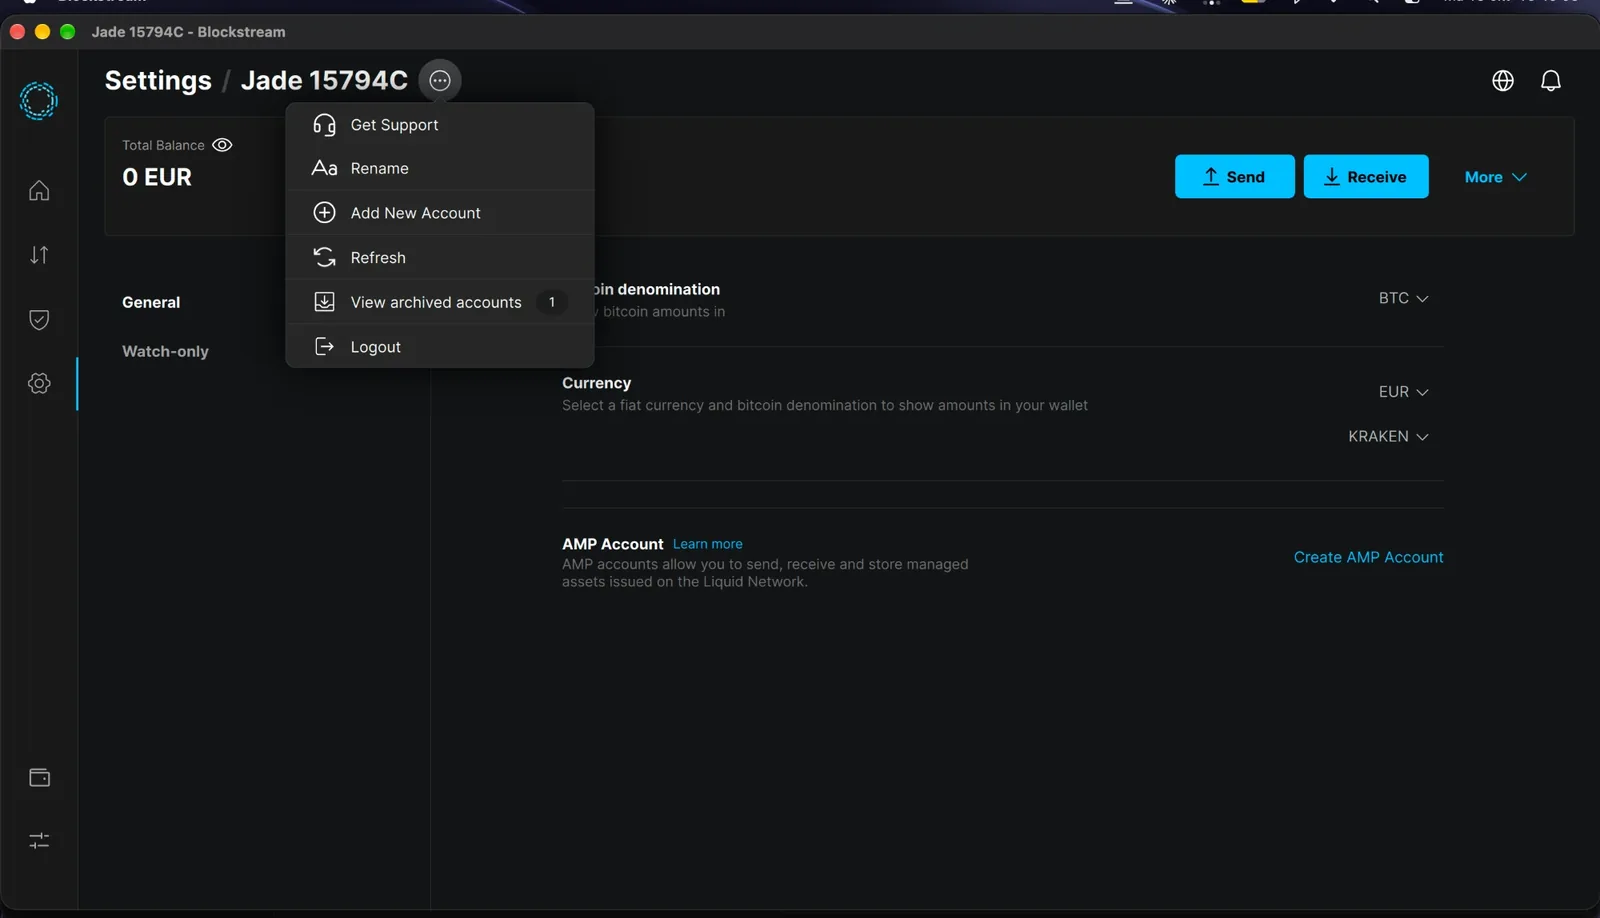
Task: Choose Get Support from the menu
Action: (x=440, y=125)
